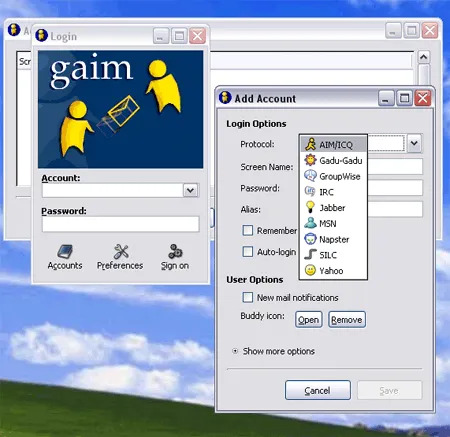Click the Alias input field
Image resolution: width=450 pixels, height=437 pixels.
[395, 209]
